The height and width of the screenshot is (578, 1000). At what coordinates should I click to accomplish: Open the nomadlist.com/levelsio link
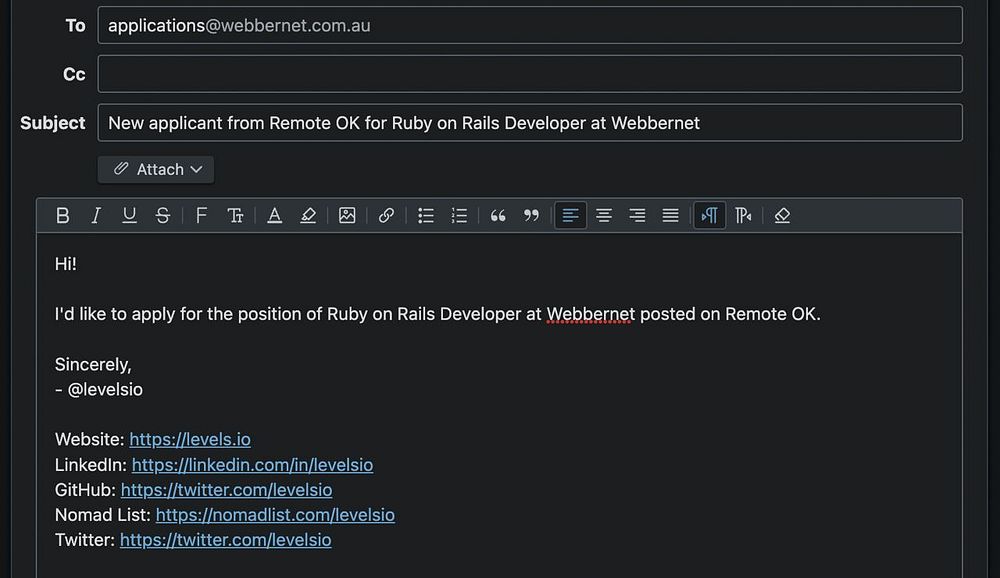pos(275,515)
